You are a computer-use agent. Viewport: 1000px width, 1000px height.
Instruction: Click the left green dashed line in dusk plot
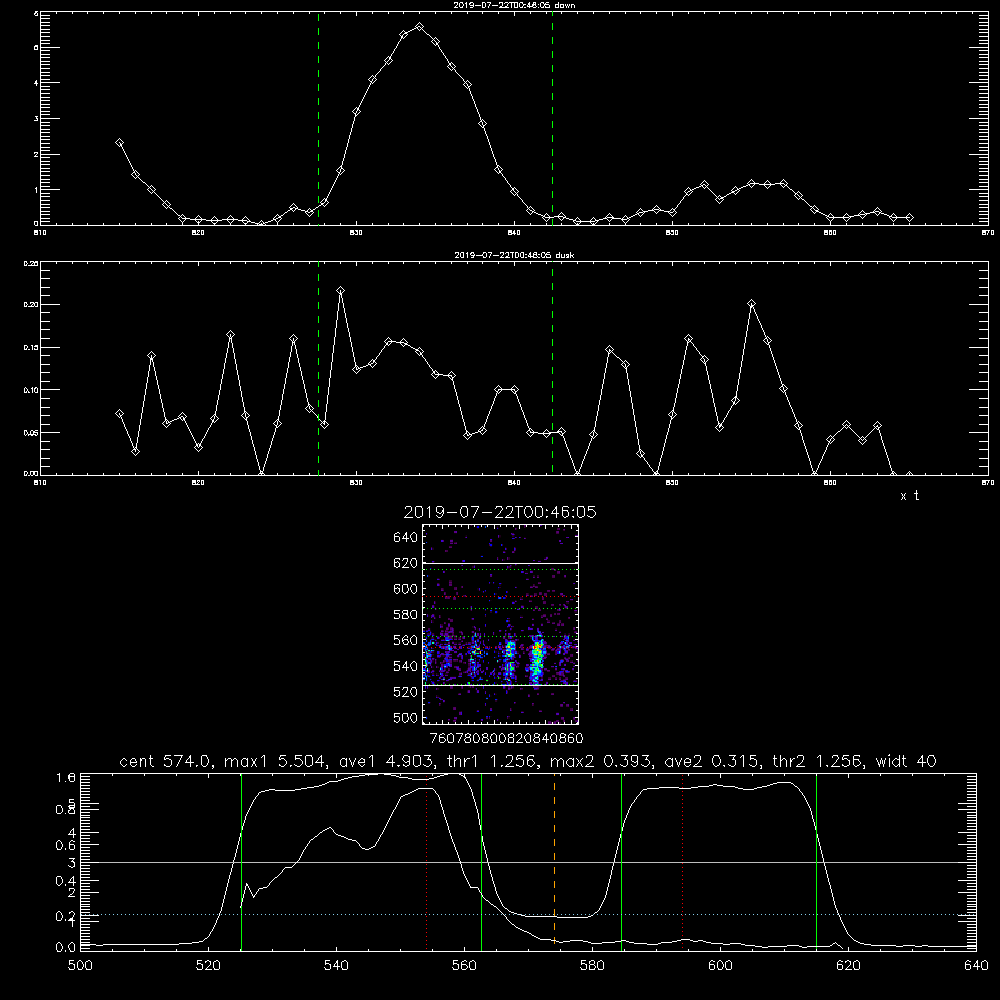(318, 368)
